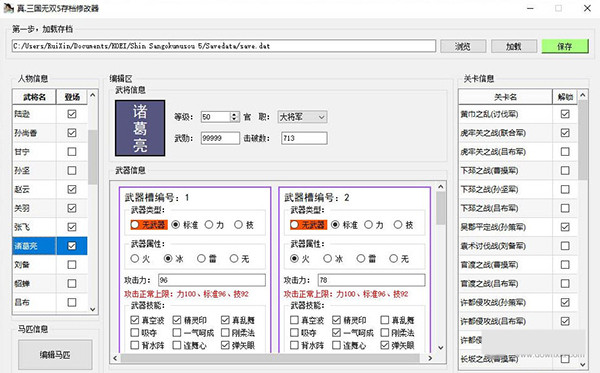This screenshot has width=600, height=373.
Task: Select 无武器 radio in weapon slot 2
Action: pos(294,225)
